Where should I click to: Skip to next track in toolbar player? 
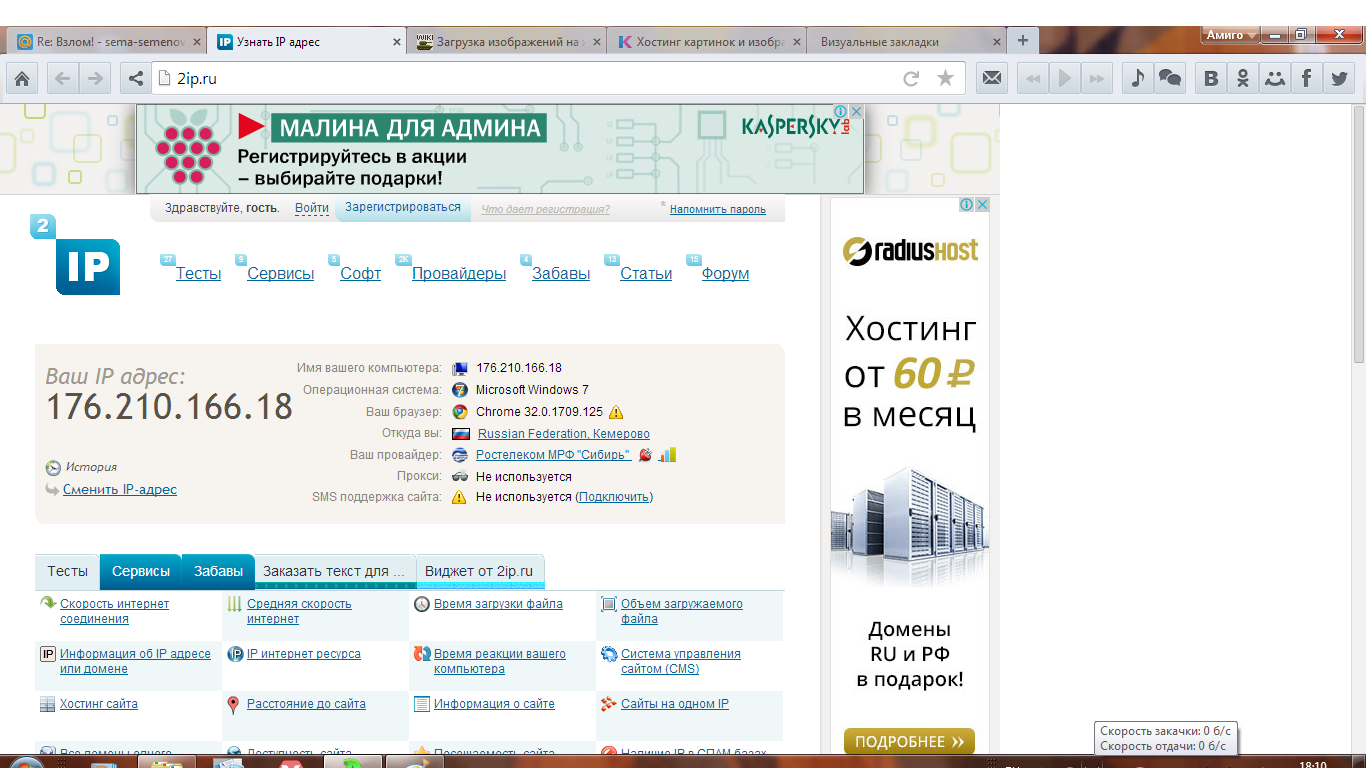1097,78
